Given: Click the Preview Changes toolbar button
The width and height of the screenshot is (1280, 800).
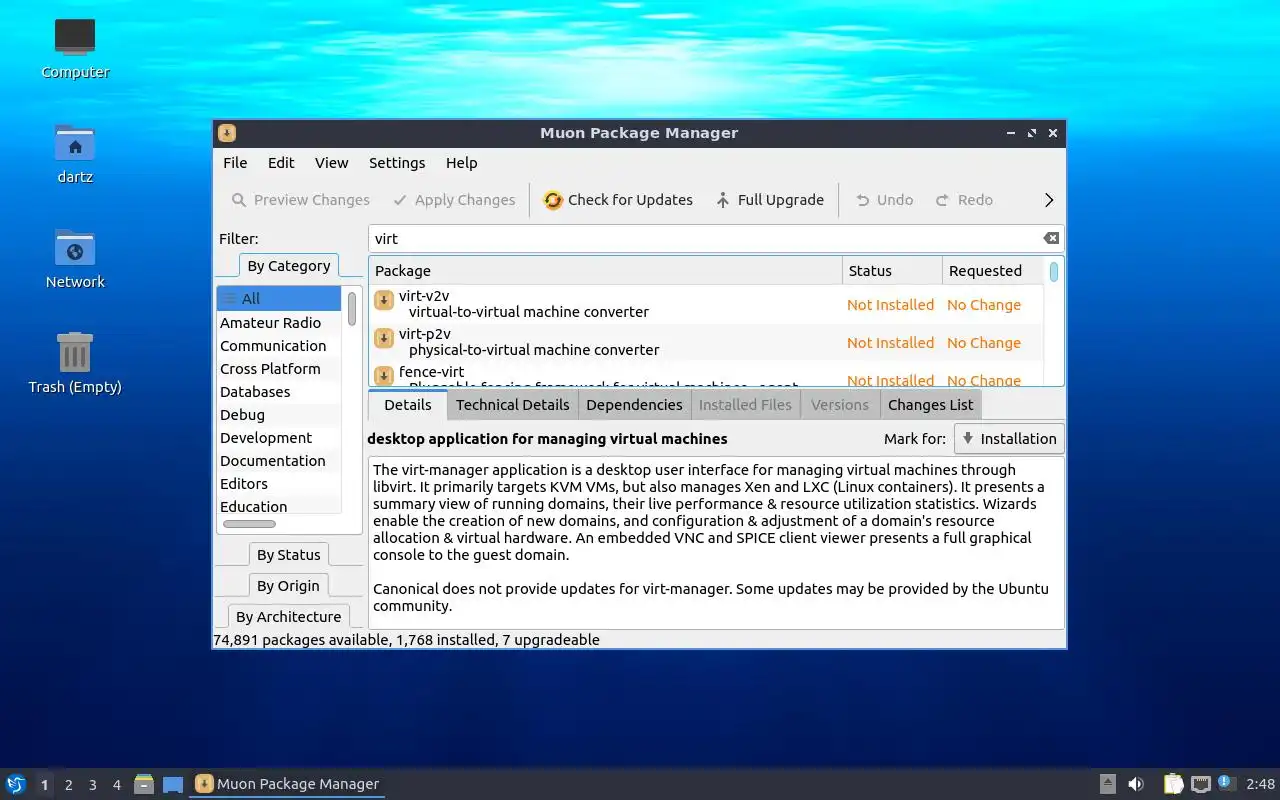Looking at the screenshot, I should (300, 200).
